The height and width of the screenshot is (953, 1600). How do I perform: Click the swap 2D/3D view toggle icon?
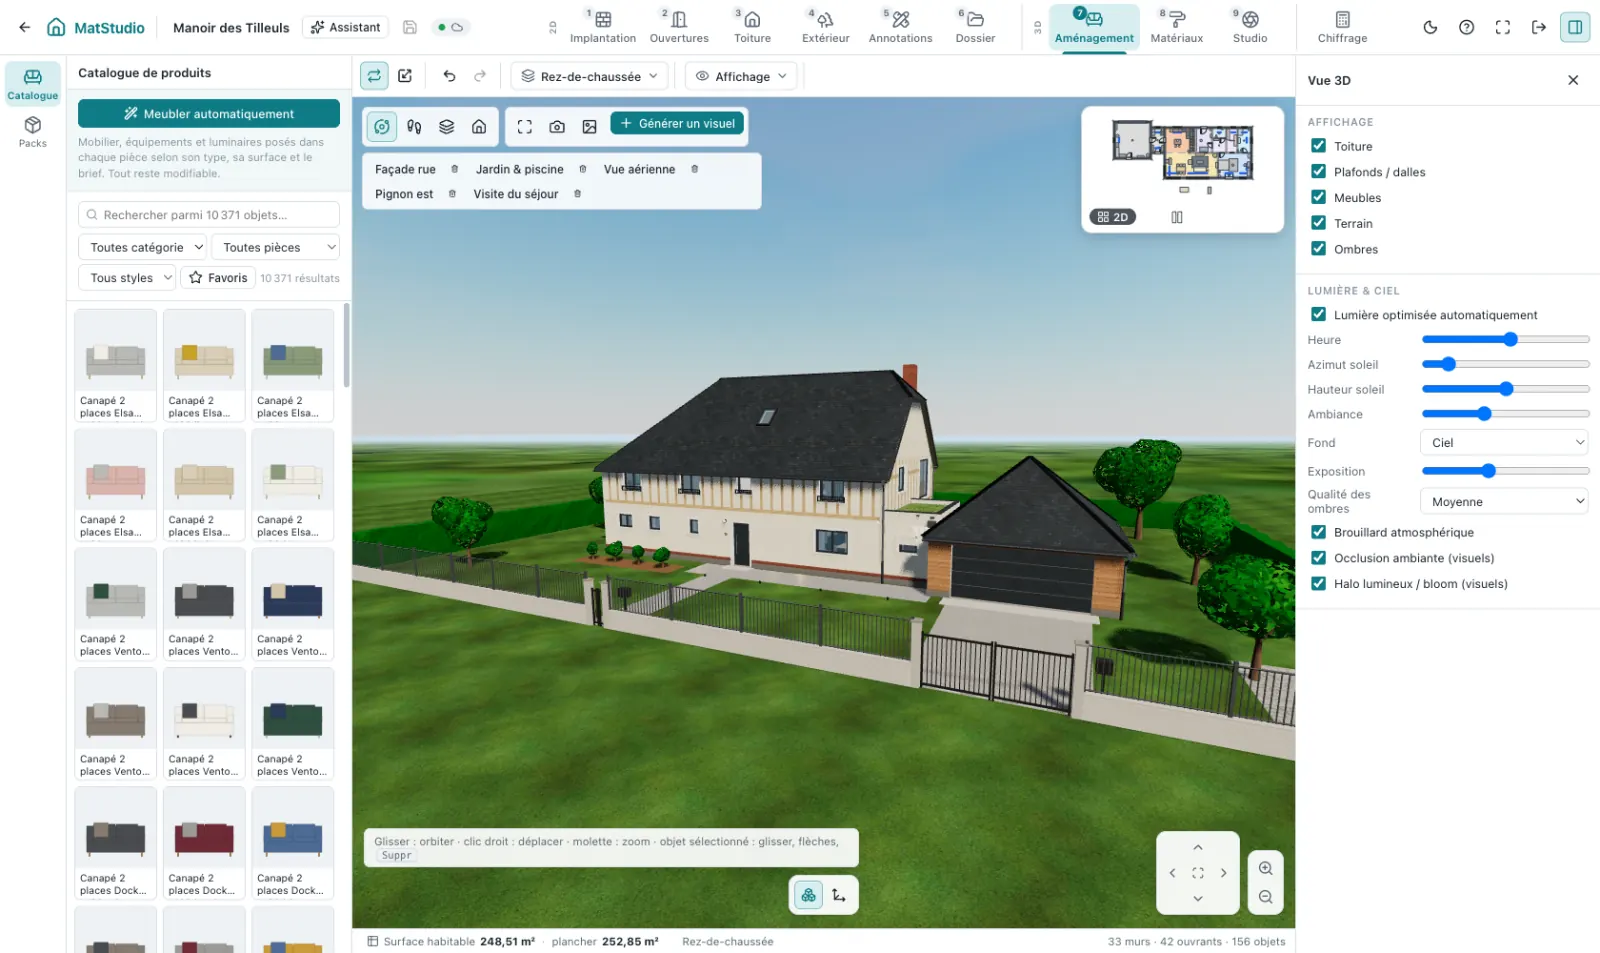pos(374,76)
